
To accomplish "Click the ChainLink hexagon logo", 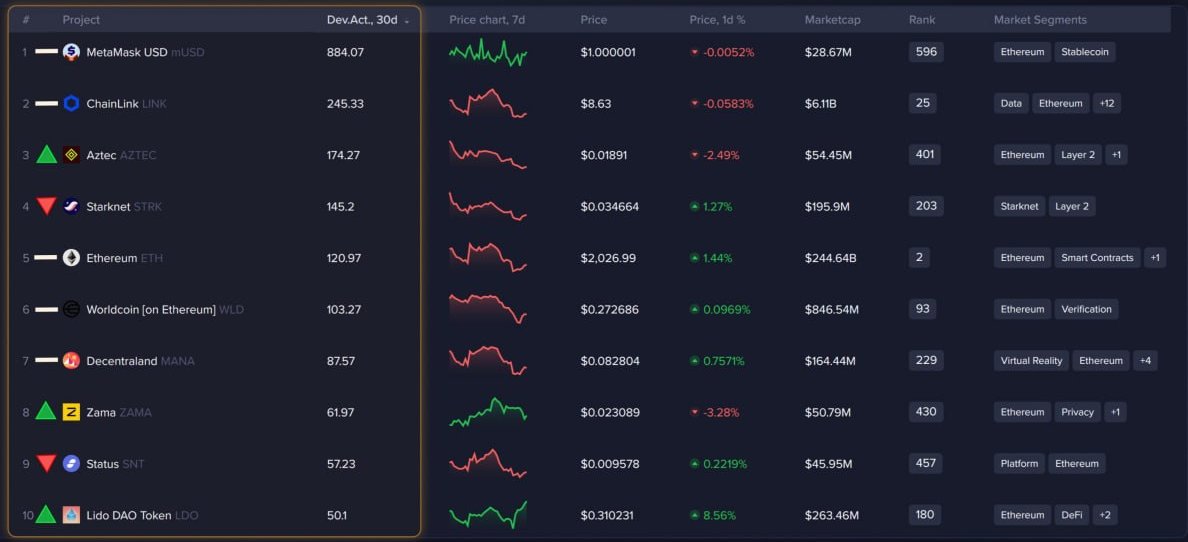I will click(71, 104).
